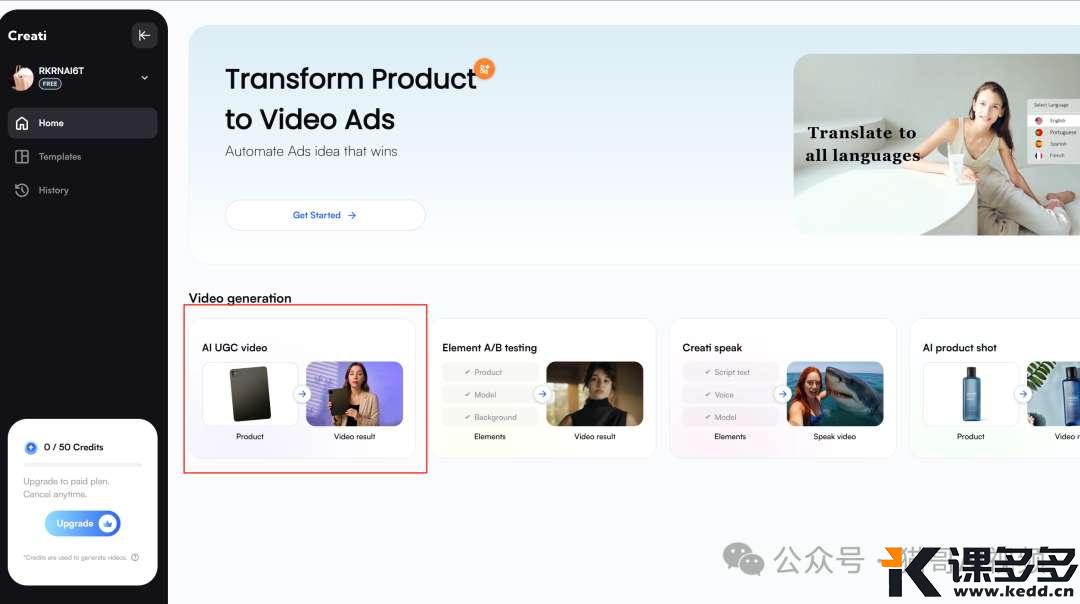Click the History clock icon
1080x604 pixels.
[22, 190]
